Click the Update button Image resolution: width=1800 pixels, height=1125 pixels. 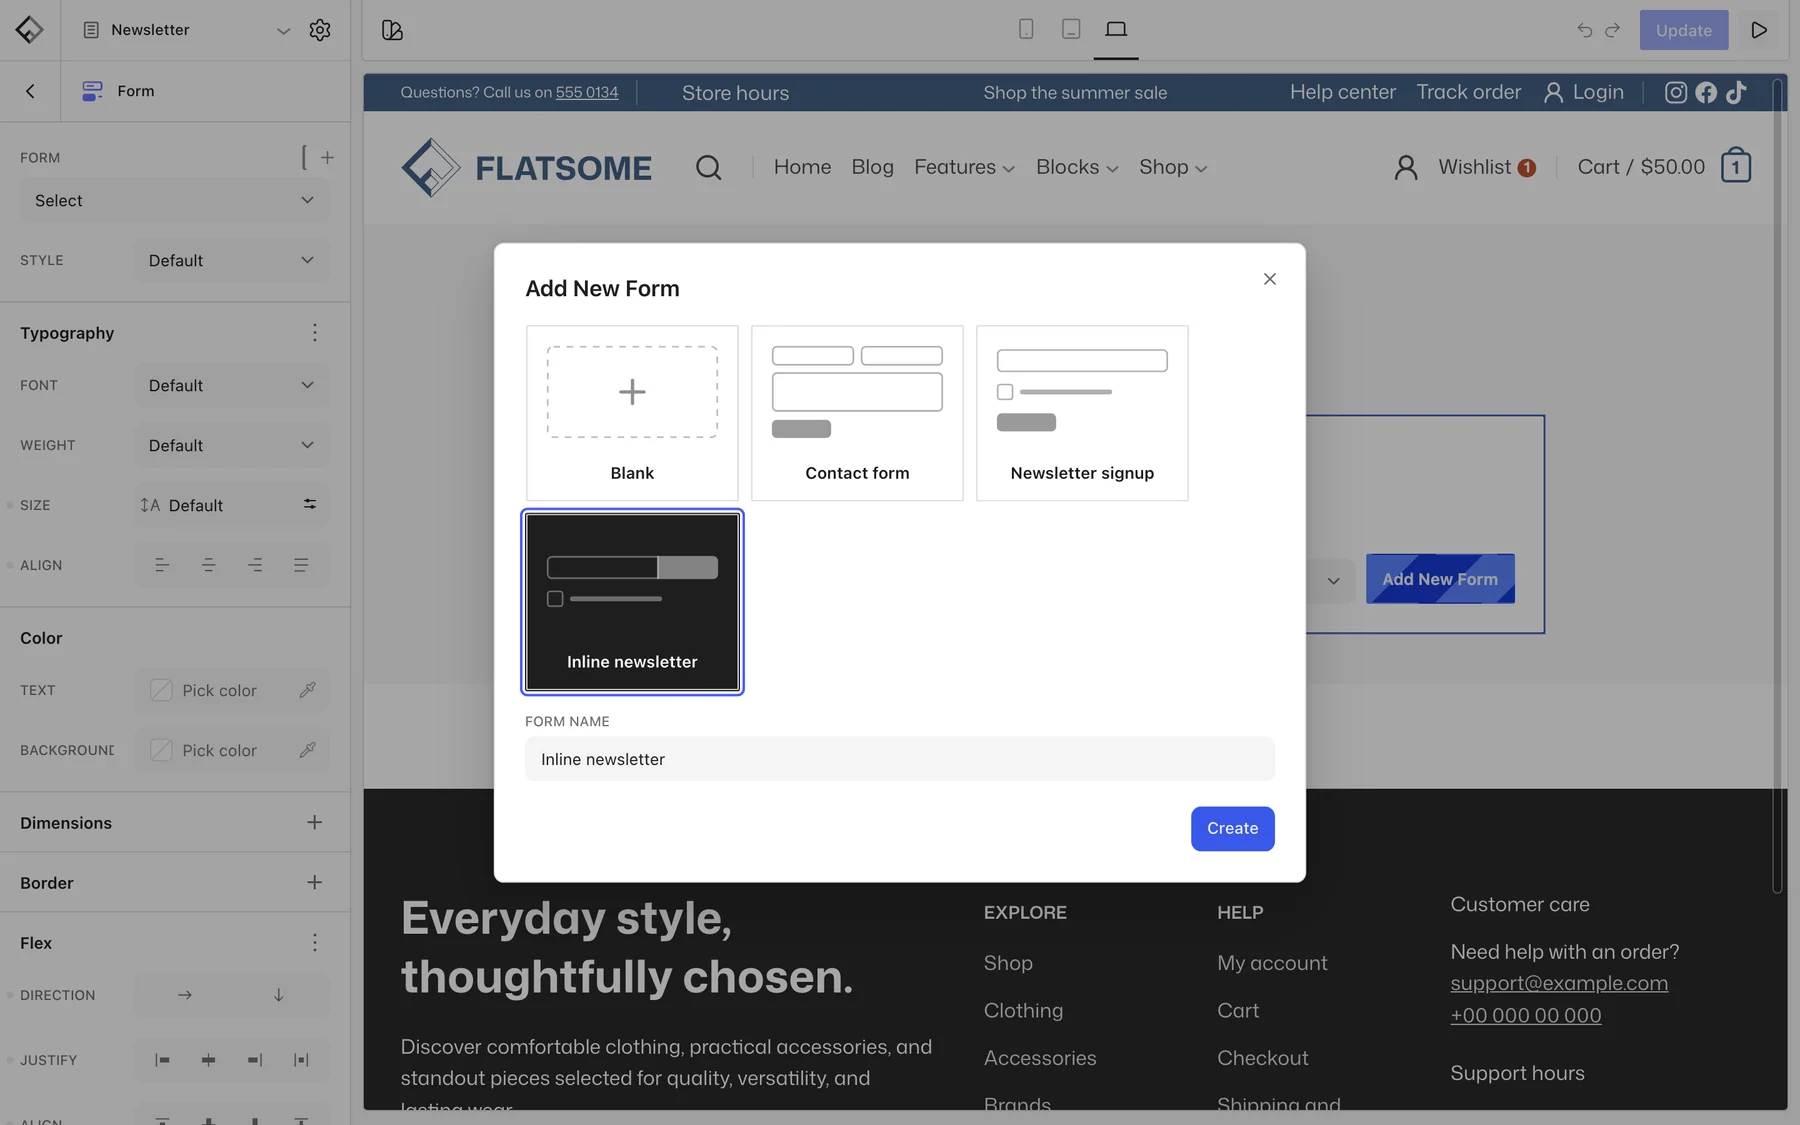point(1684,30)
